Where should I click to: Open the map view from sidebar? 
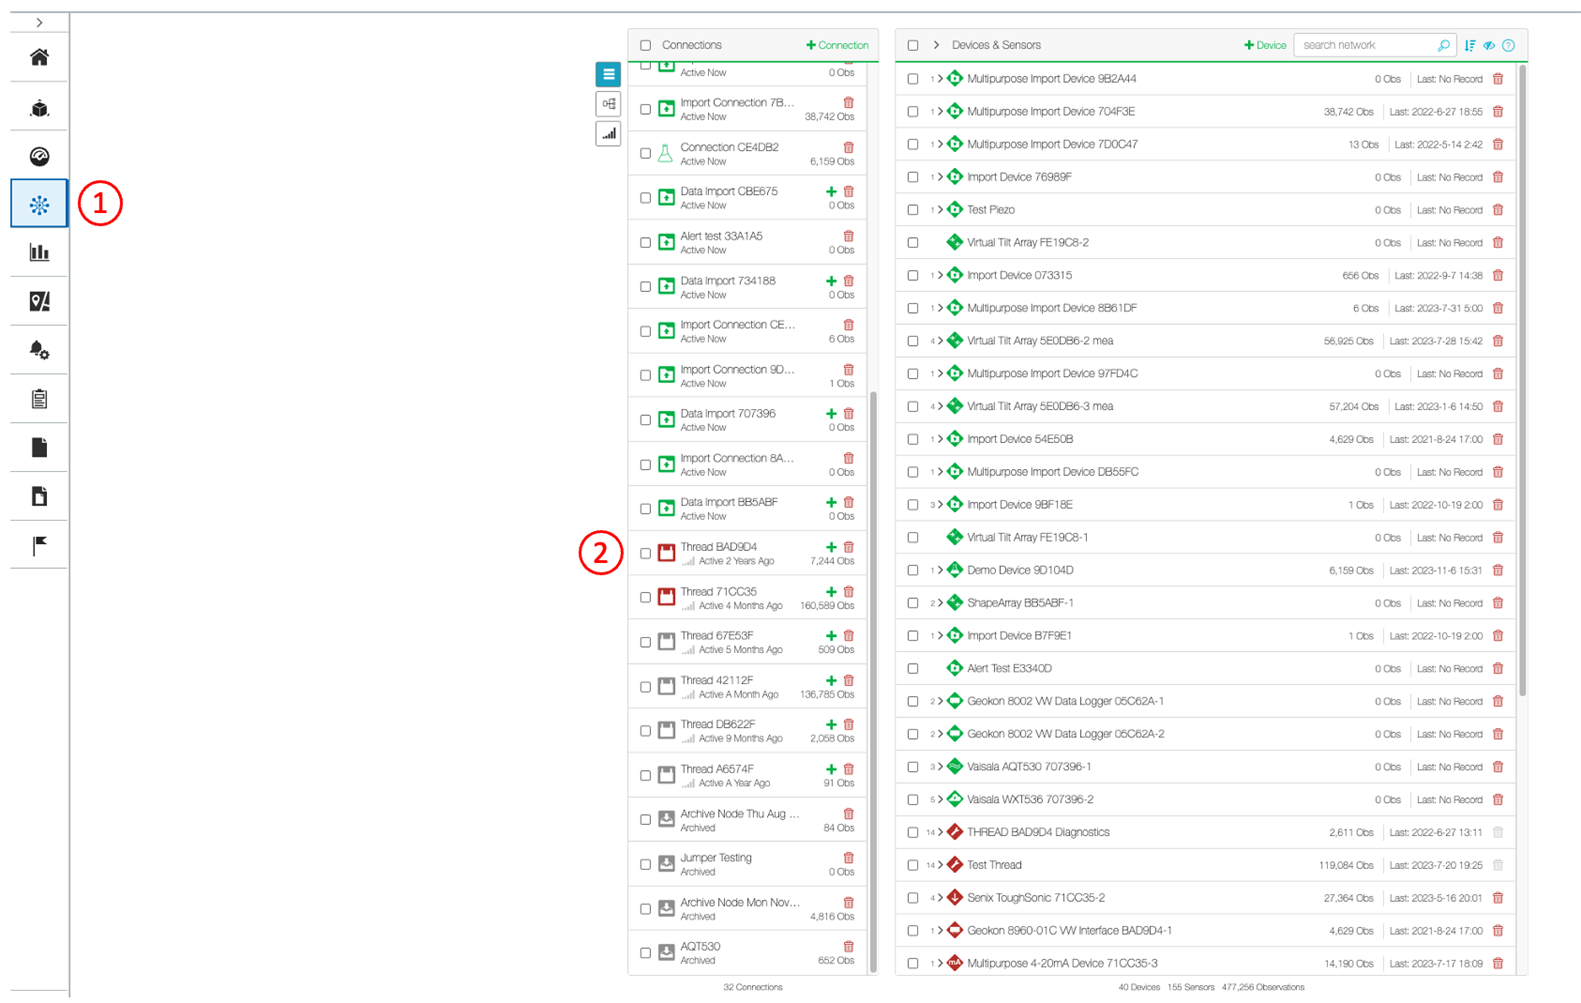pyautogui.click(x=39, y=301)
